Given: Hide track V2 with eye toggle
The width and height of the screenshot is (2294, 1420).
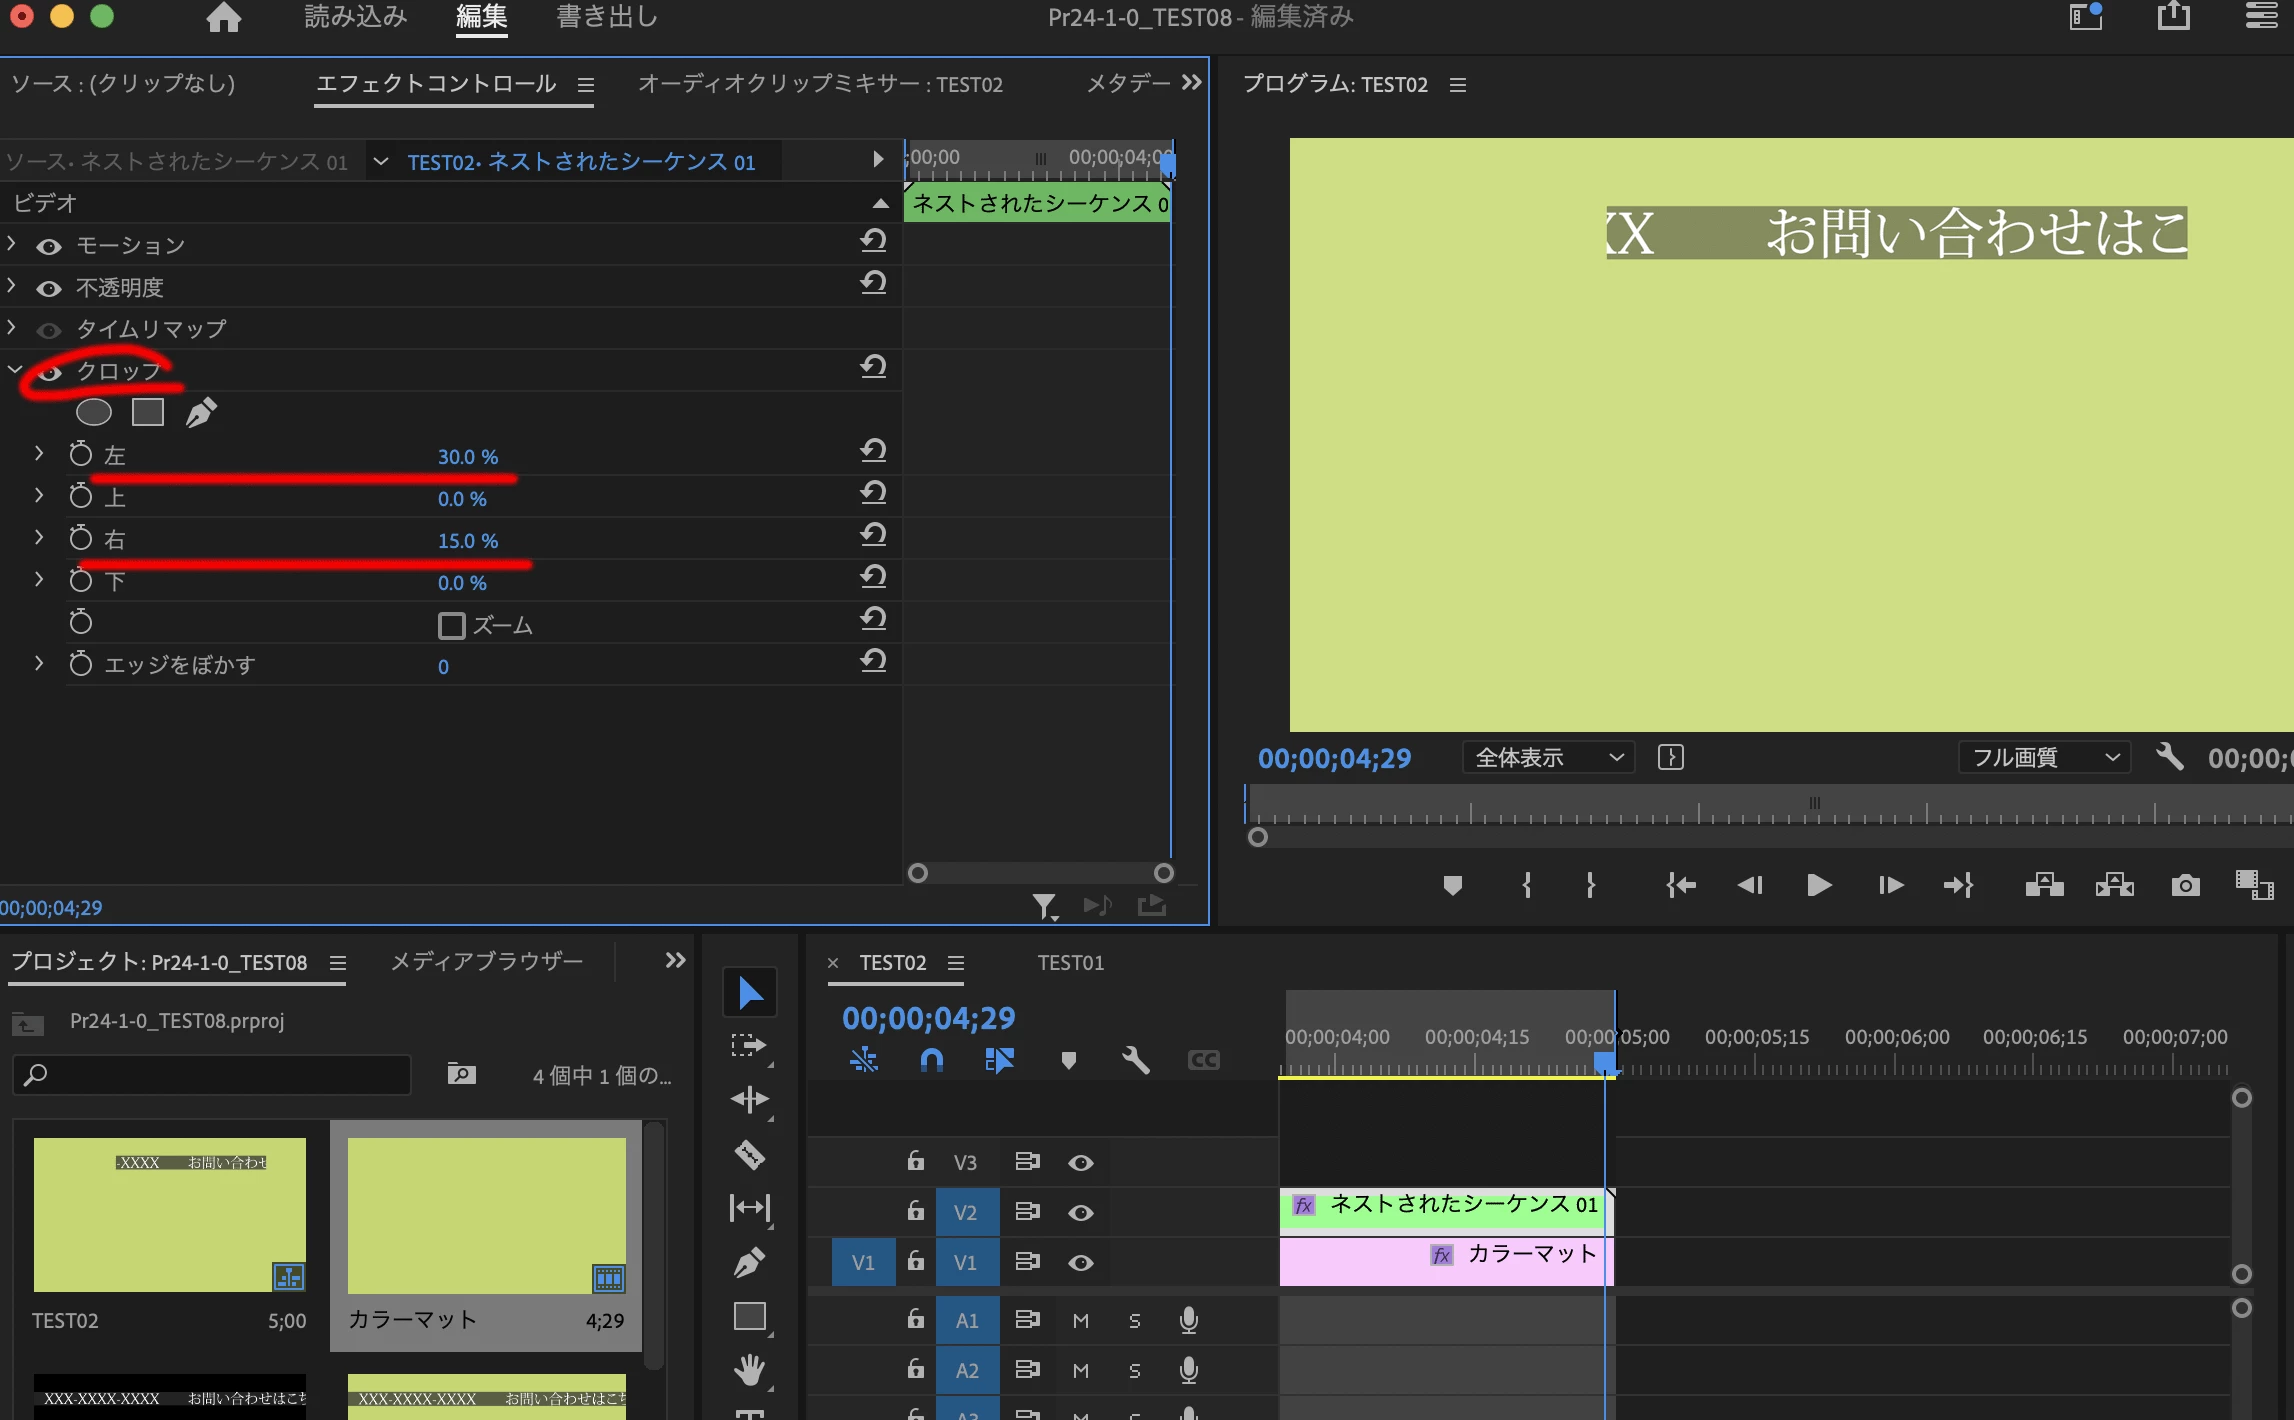Looking at the screenshot, I should click(1080, 1213).
